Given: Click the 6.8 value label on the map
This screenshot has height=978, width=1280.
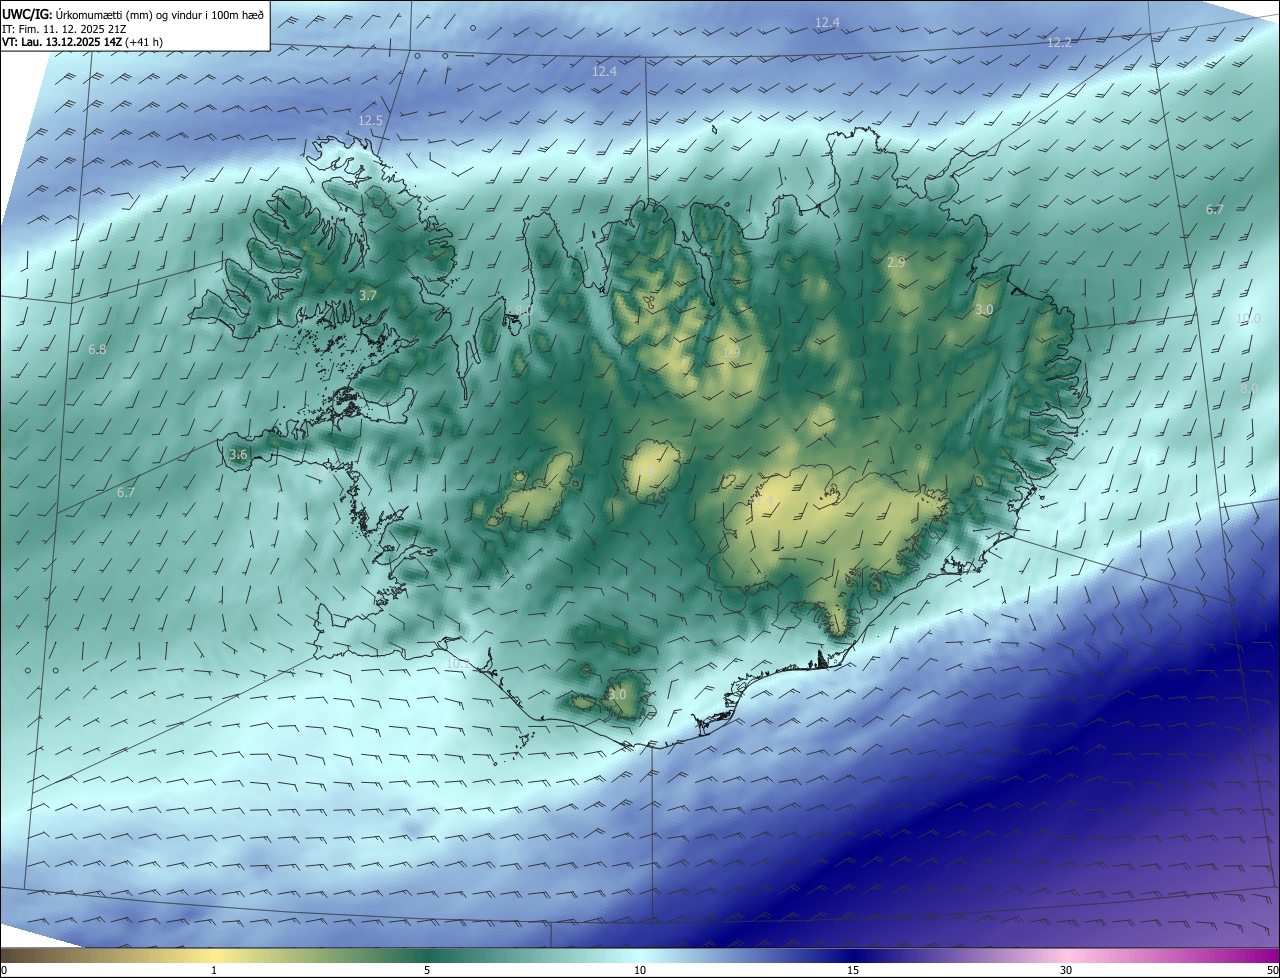Looking at the screenshot, I should point(97,349).
